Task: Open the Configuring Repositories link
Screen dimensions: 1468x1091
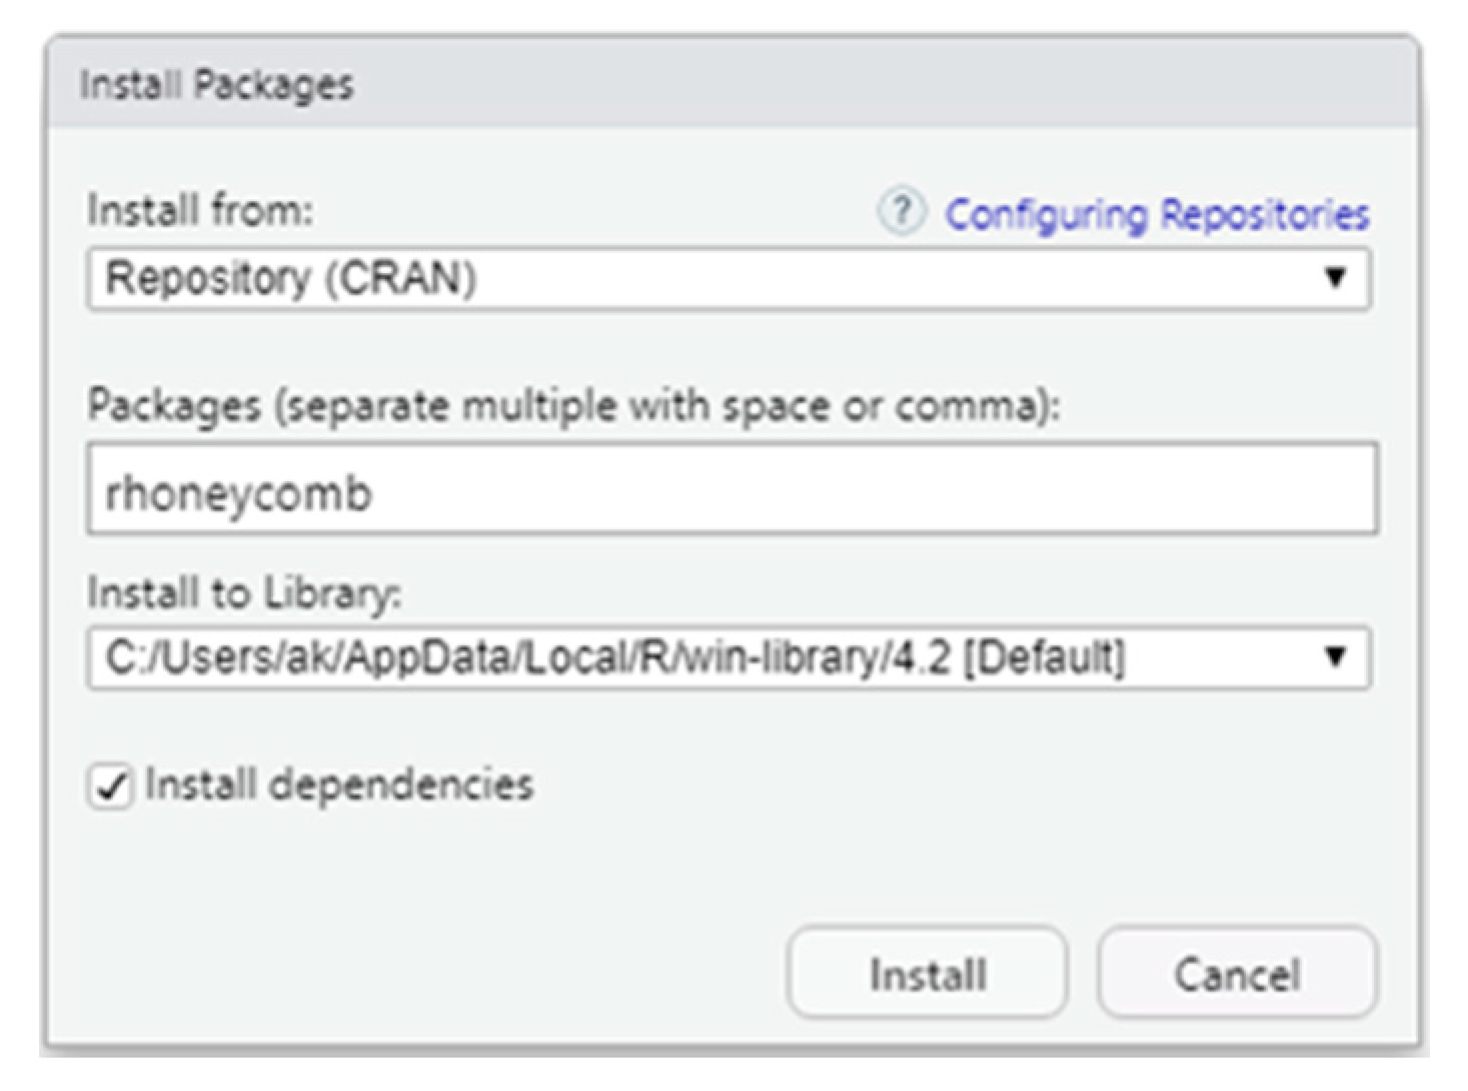Action: tap(1156, 214)
